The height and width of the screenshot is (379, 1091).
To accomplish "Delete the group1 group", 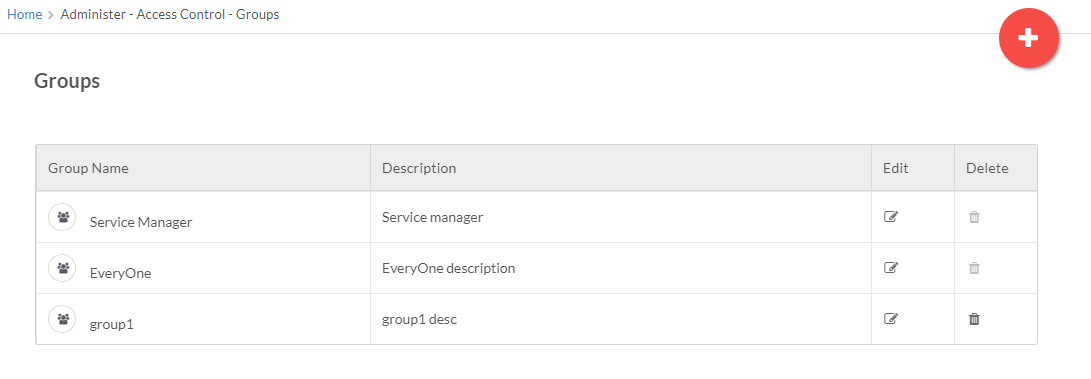I will pos(974,318).
